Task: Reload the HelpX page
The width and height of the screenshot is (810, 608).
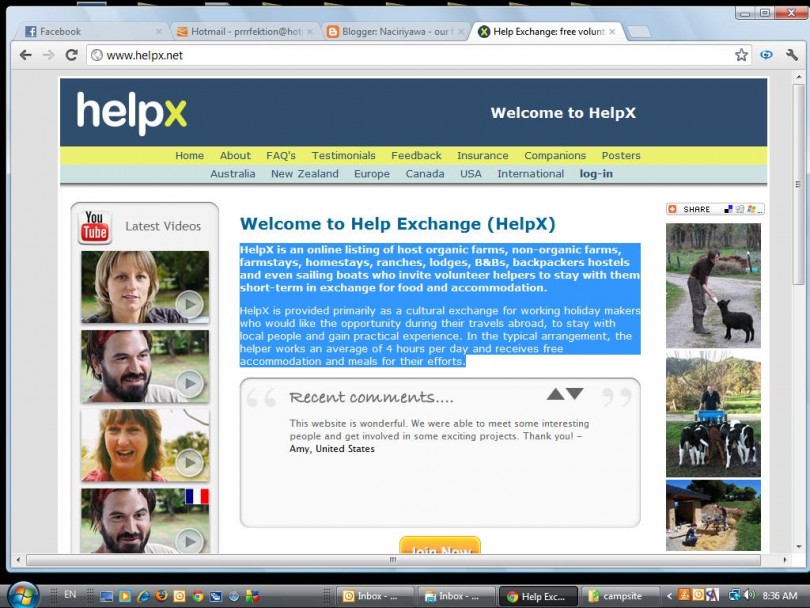Action: pos(71,55)
